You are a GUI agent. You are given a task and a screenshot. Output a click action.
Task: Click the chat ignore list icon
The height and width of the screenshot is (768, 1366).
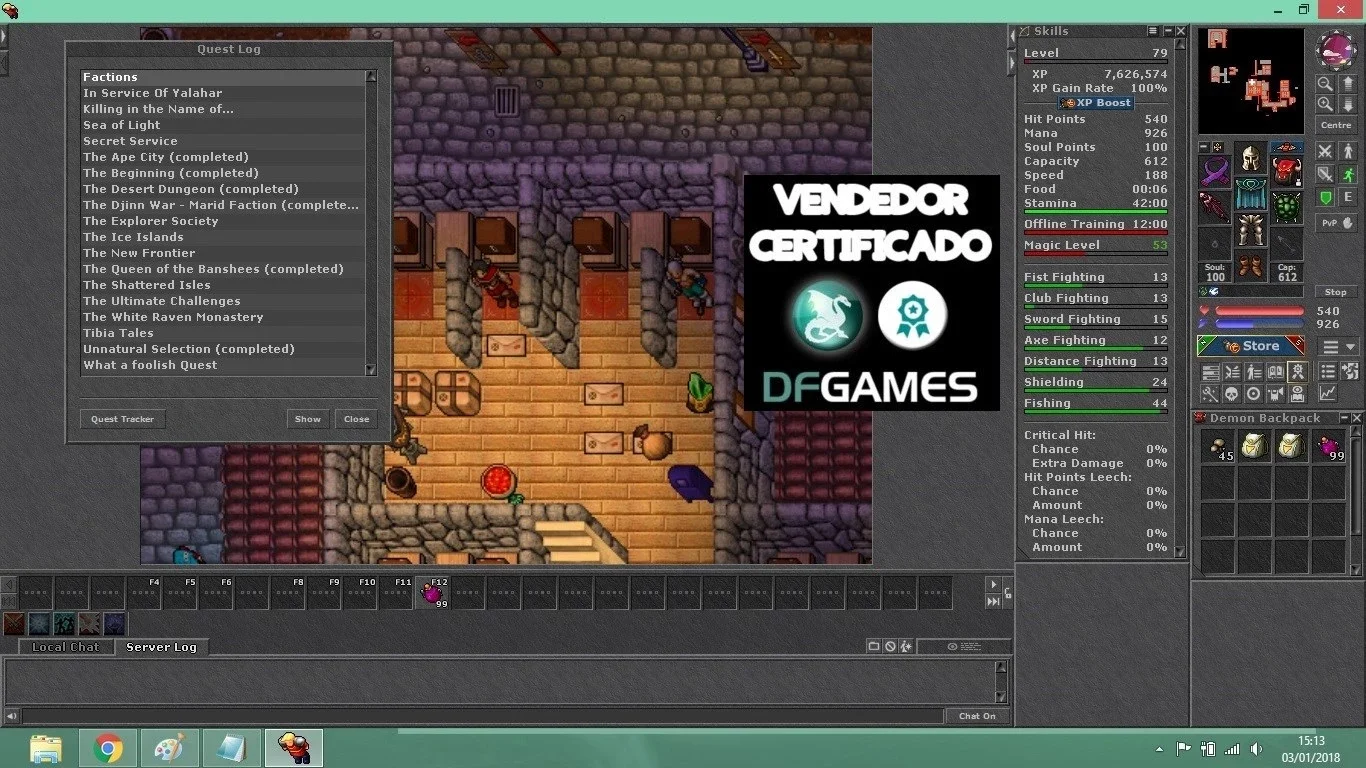[x=890, y=646]
